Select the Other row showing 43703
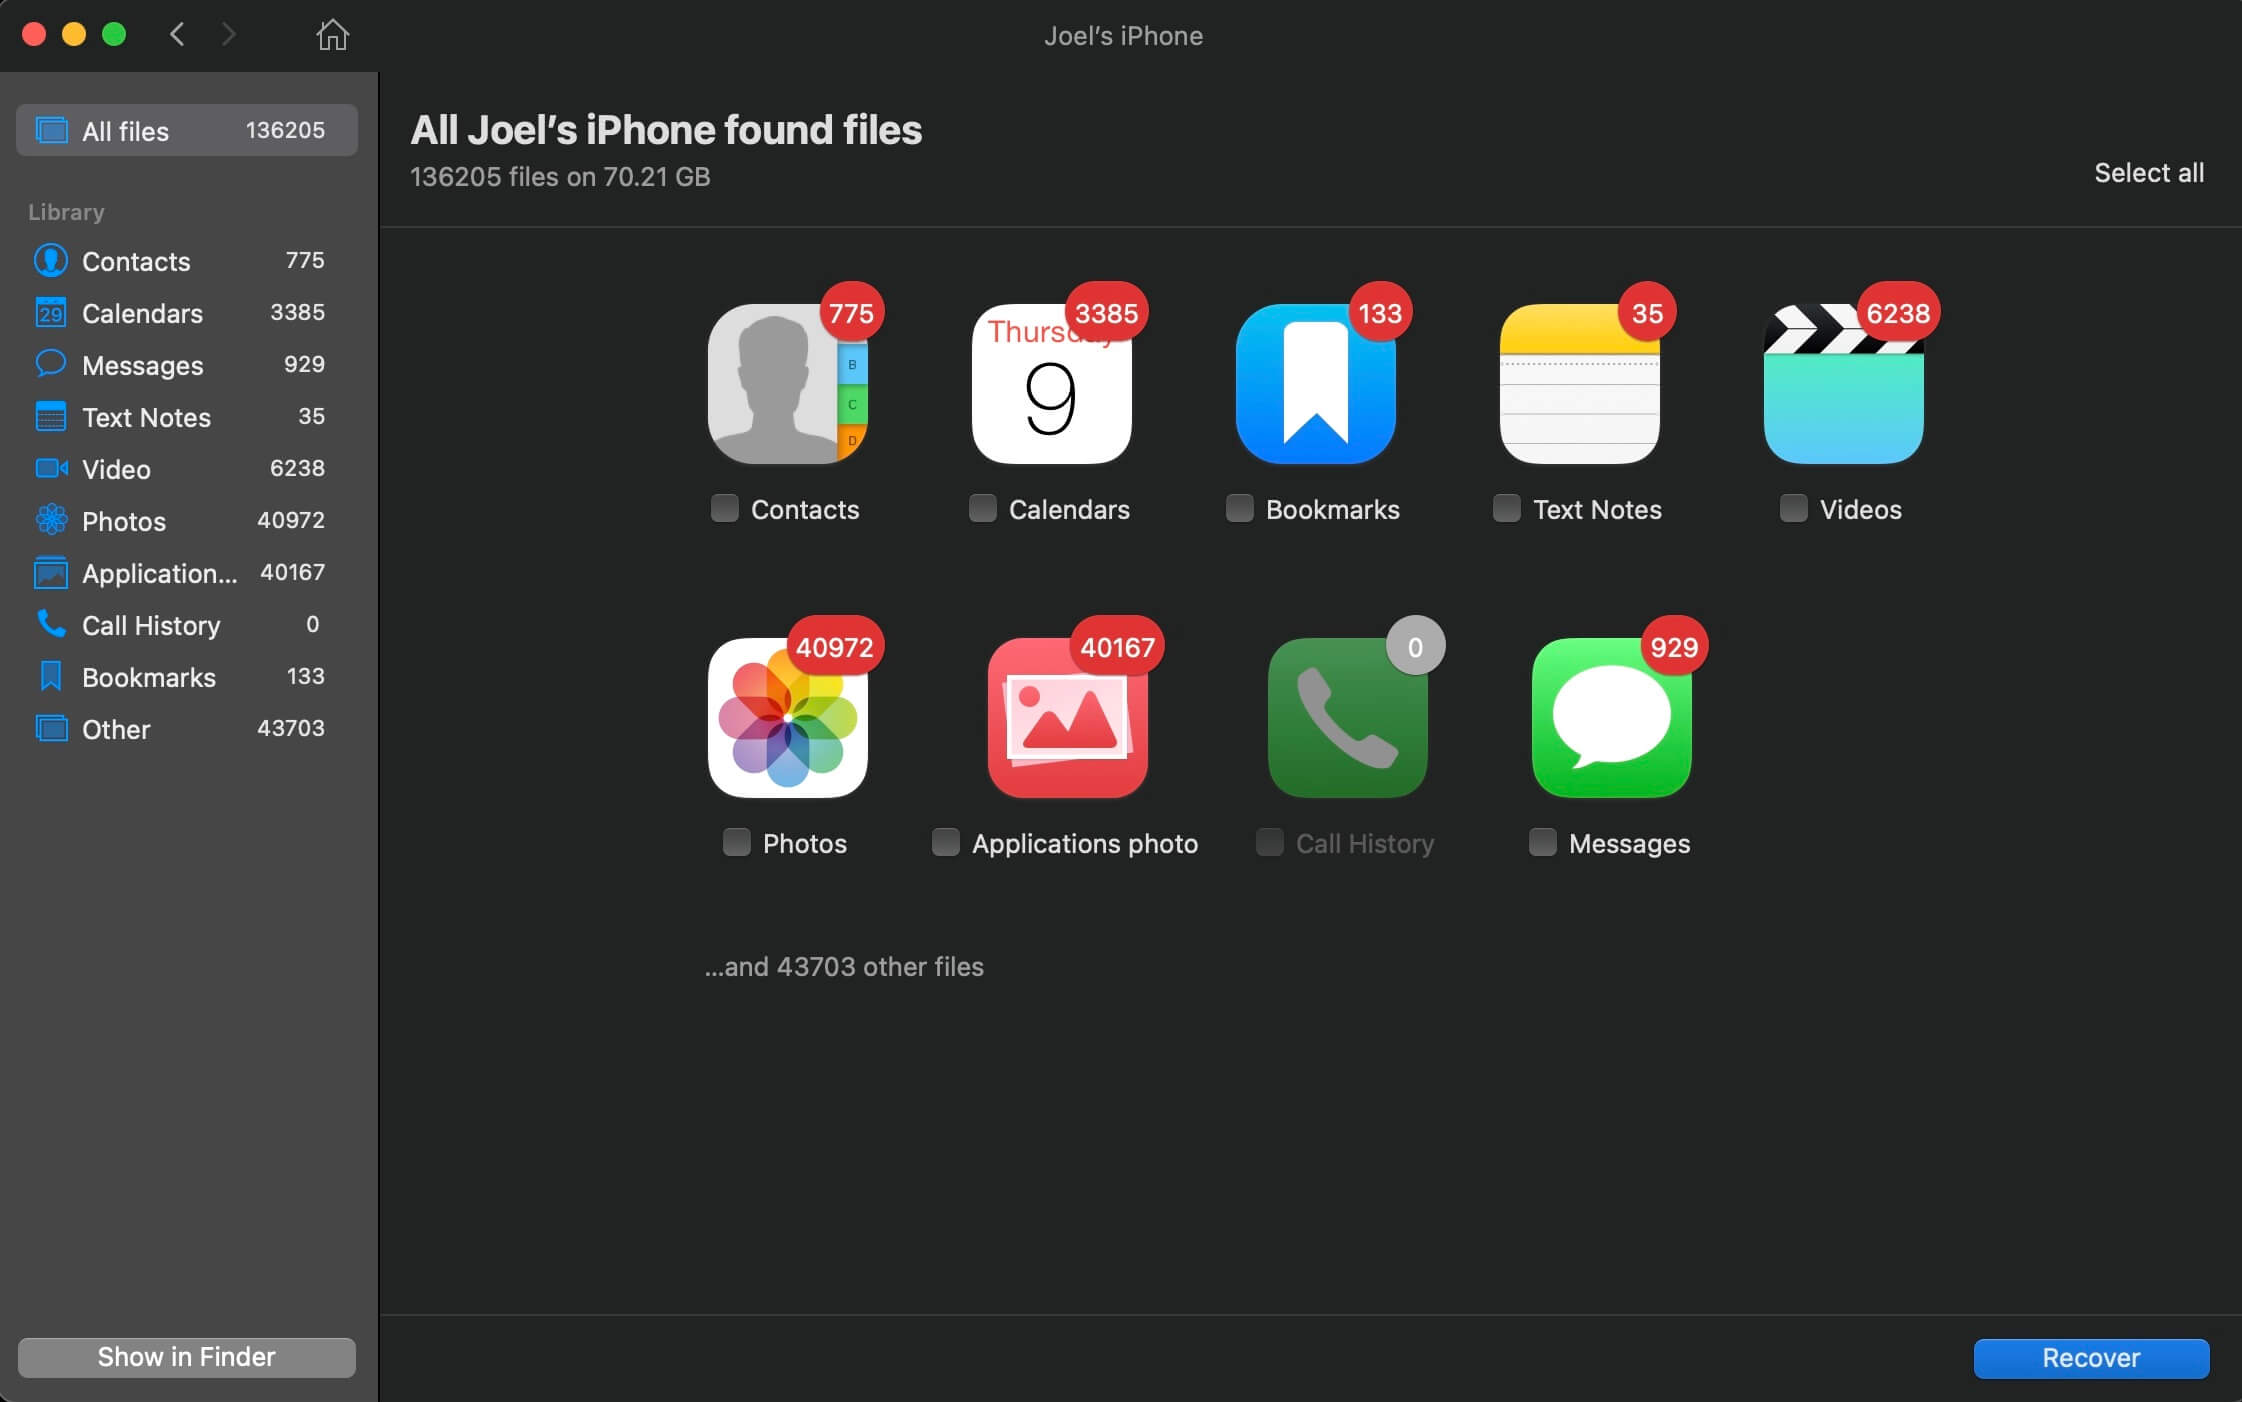Viewport: 2242px width, 1402px height. [x=187, y=729]
